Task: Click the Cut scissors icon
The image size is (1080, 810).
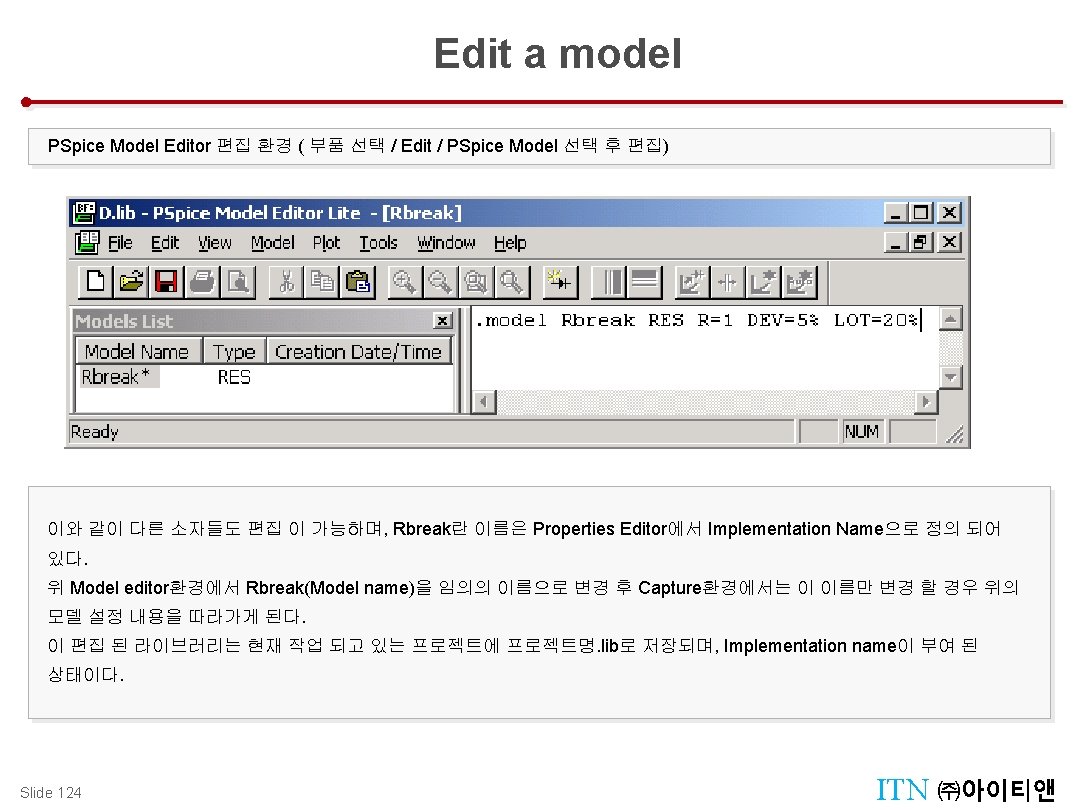Action: click(287, 282)
